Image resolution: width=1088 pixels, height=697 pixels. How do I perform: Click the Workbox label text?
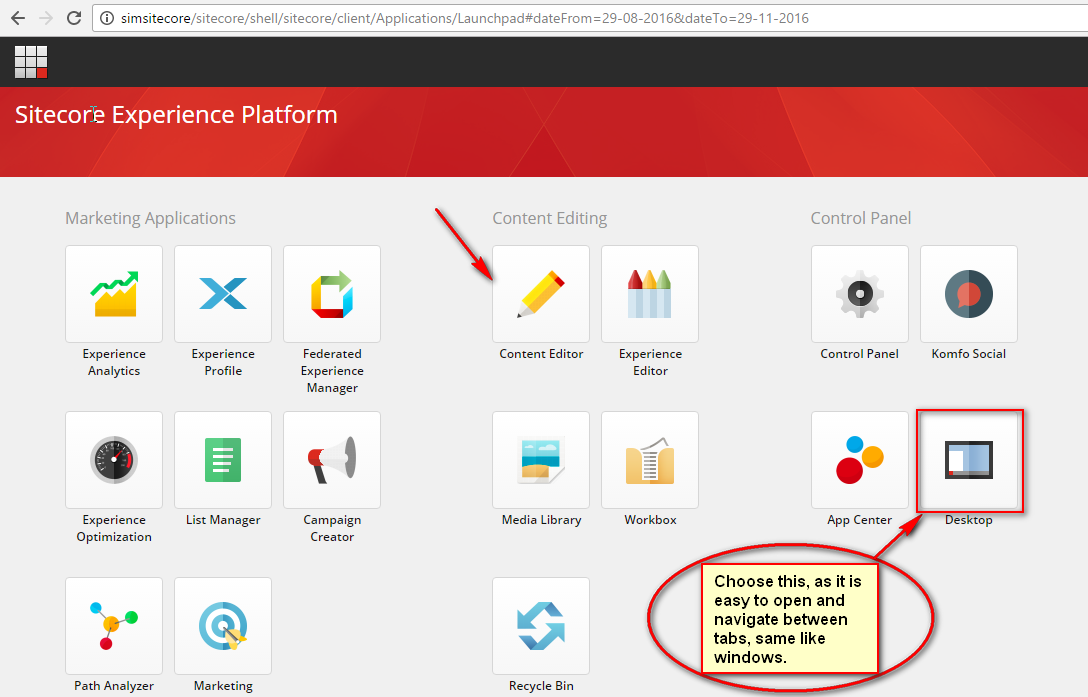coord(650,519)
